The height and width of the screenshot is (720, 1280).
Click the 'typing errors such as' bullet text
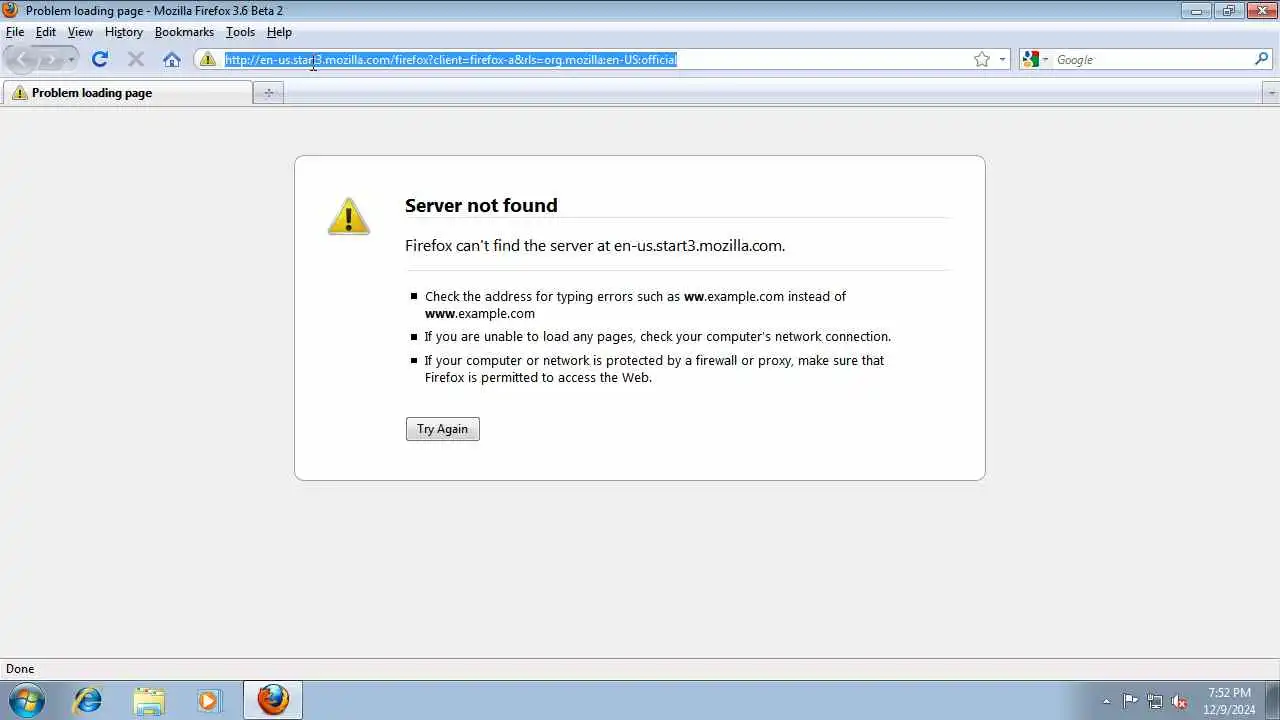(x=635, y=305)
